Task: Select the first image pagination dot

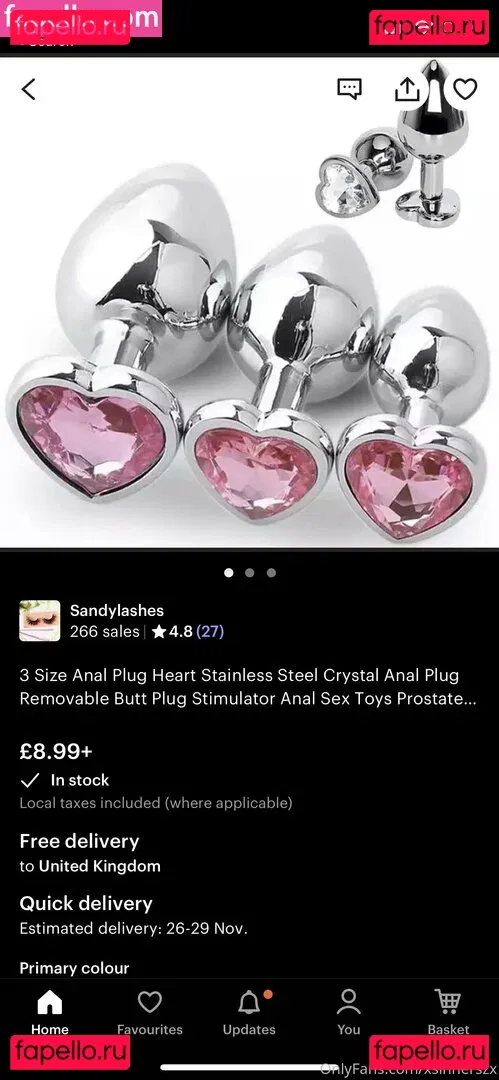Action: point(228,572)
